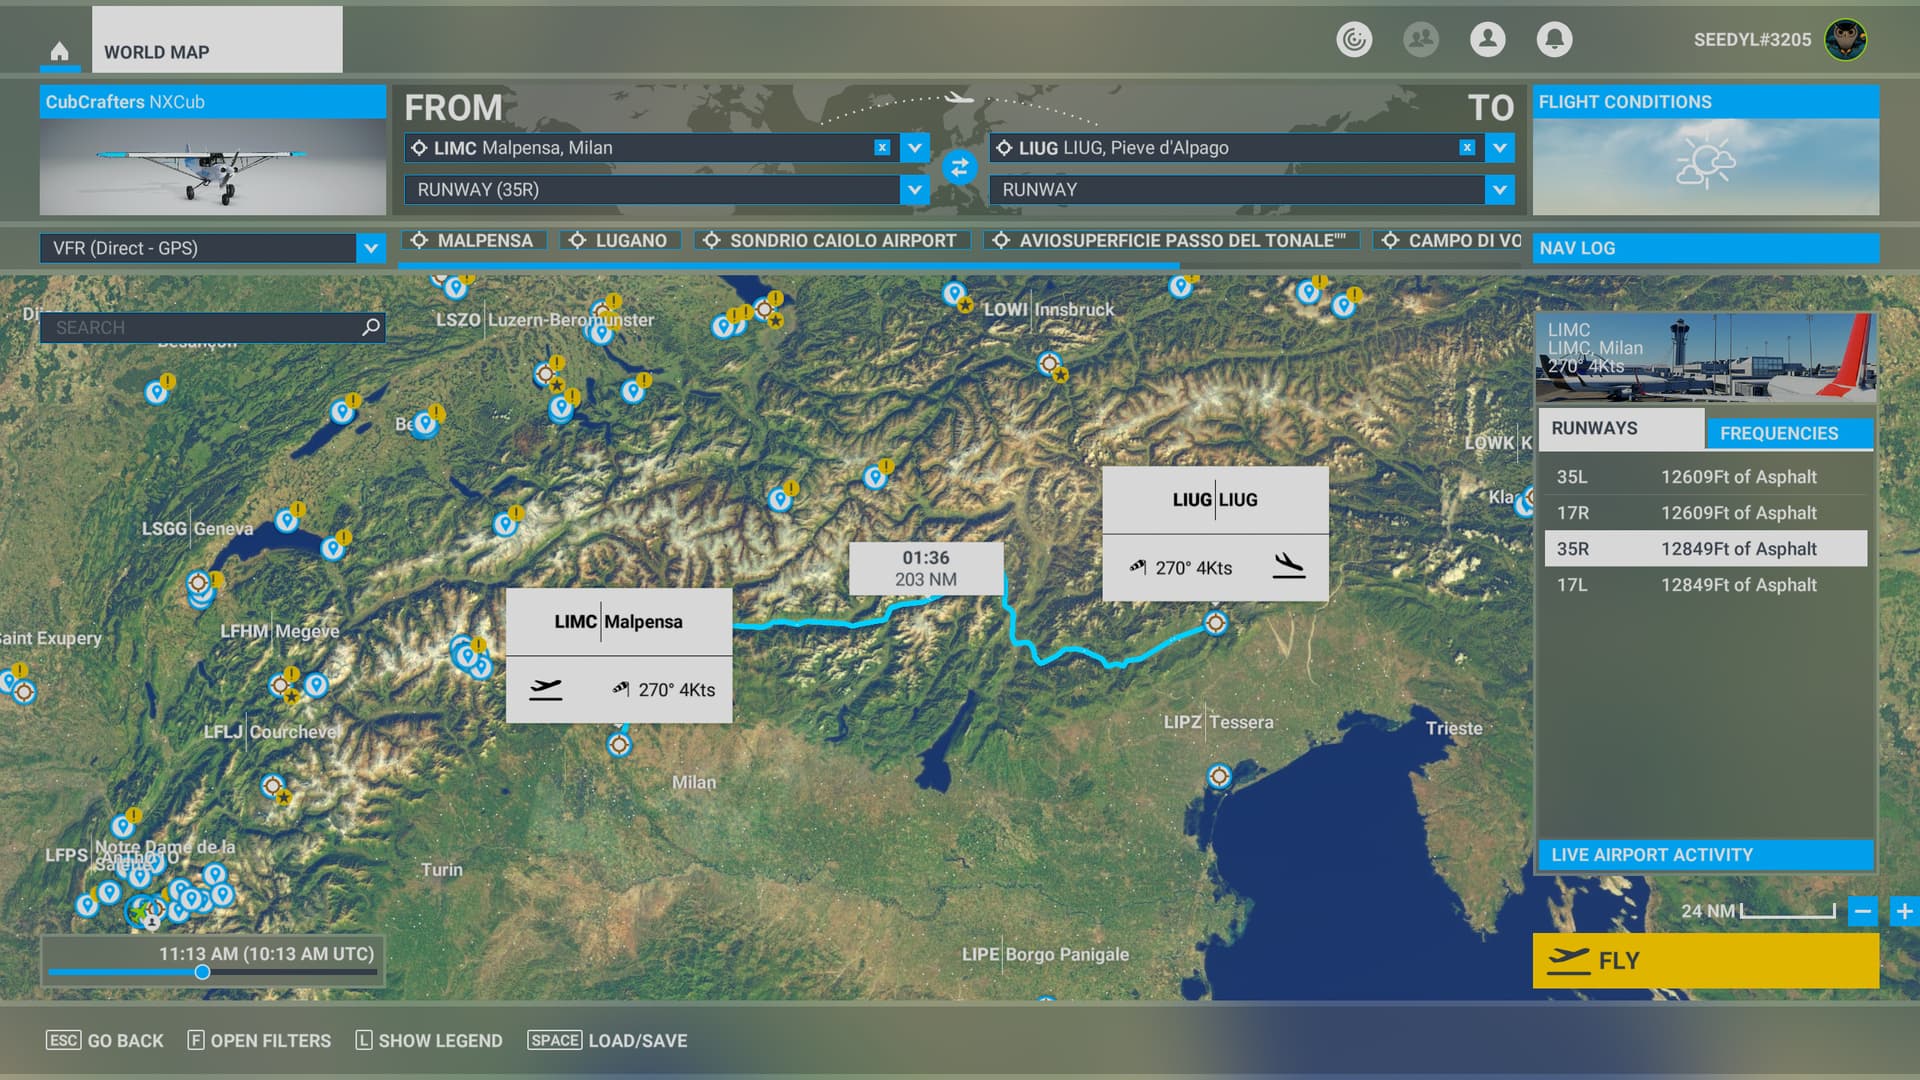Select the SONDRIO CAIOLO AIRPORT waypoint
The width and height of the screenshot is (1920, 1080).
point(832,241)
